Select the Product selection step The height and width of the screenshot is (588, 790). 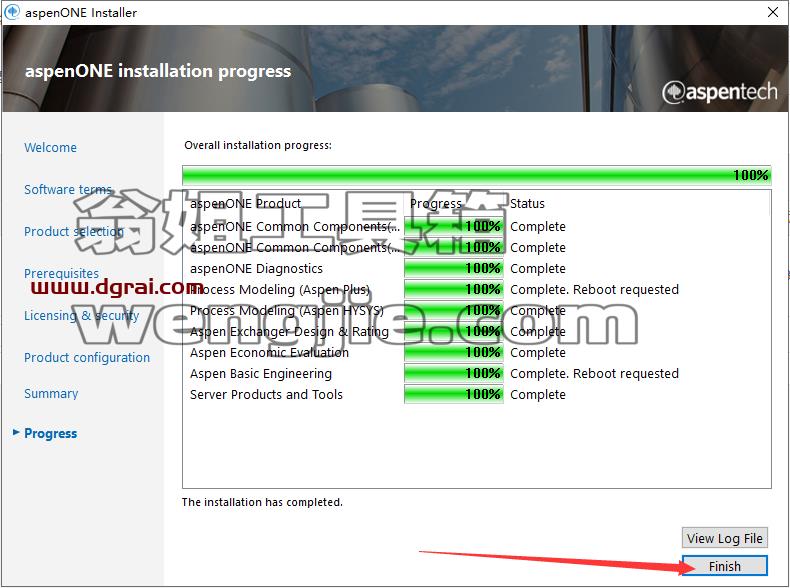tap(74, 231)
